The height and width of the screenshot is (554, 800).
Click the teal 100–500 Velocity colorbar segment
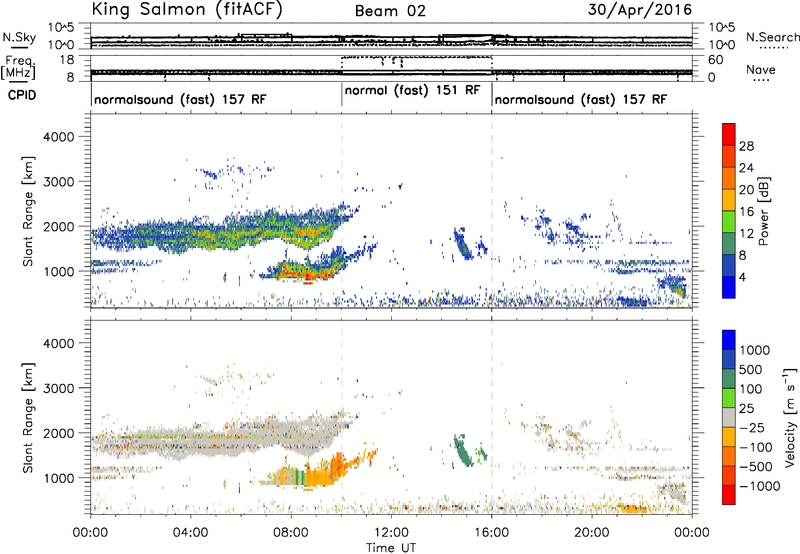[729, 379]
